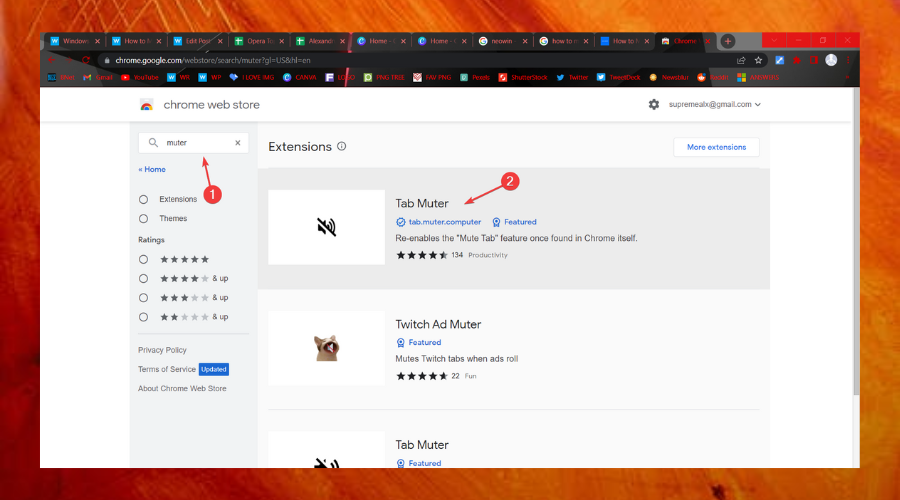Viewport: 900px width, 500px height.
Task: Click the page vertical scrollbar
Action: (x=856, y=241)
